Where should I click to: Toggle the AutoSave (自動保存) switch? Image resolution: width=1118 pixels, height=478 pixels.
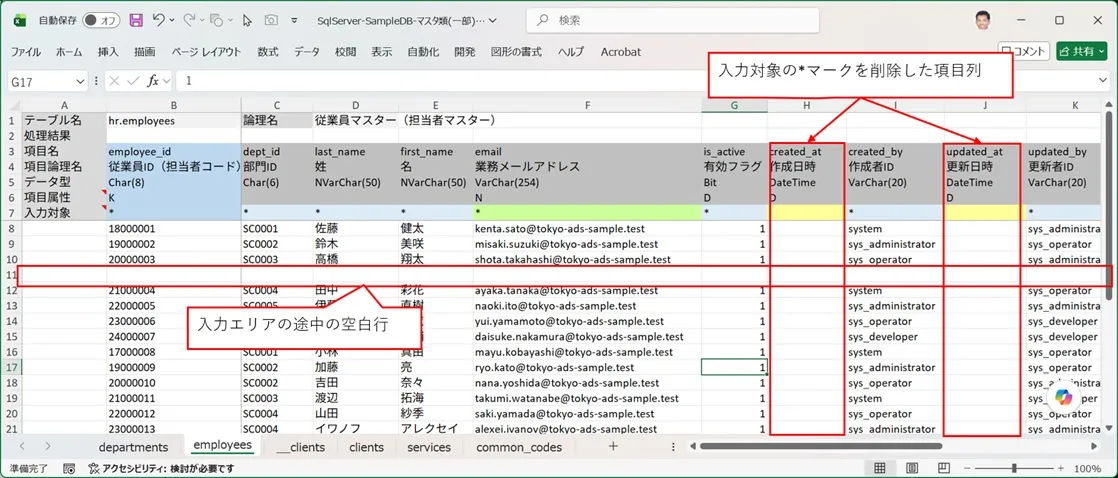coord(101,21)
